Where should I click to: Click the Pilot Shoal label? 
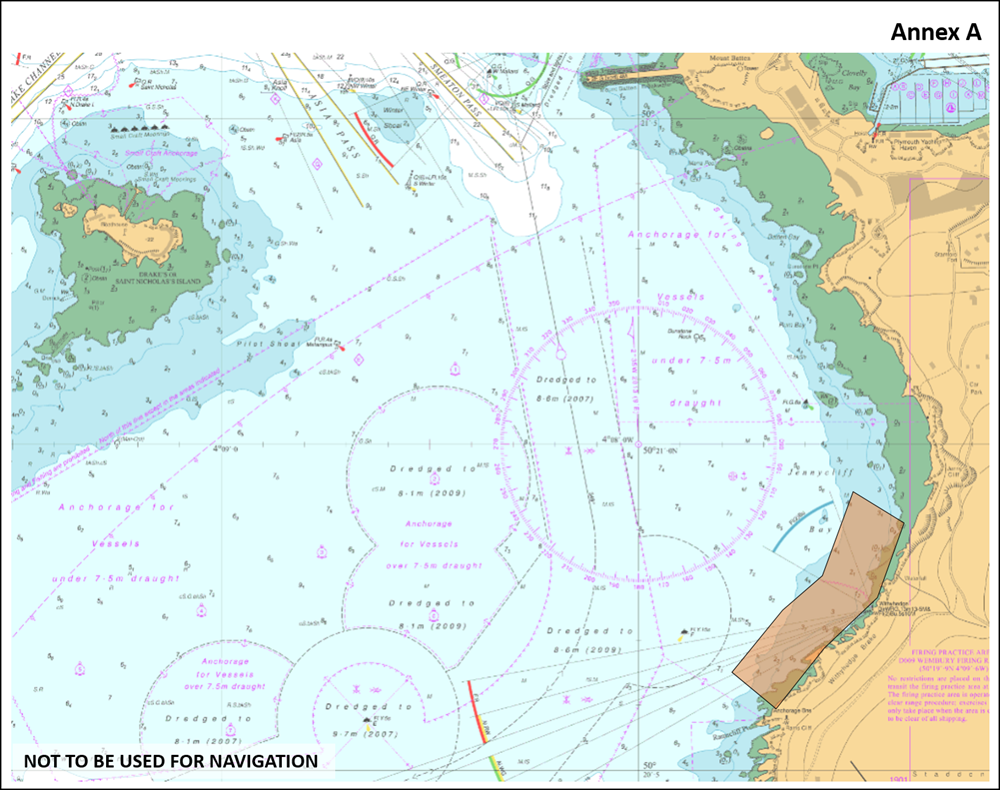coord(267,344)
